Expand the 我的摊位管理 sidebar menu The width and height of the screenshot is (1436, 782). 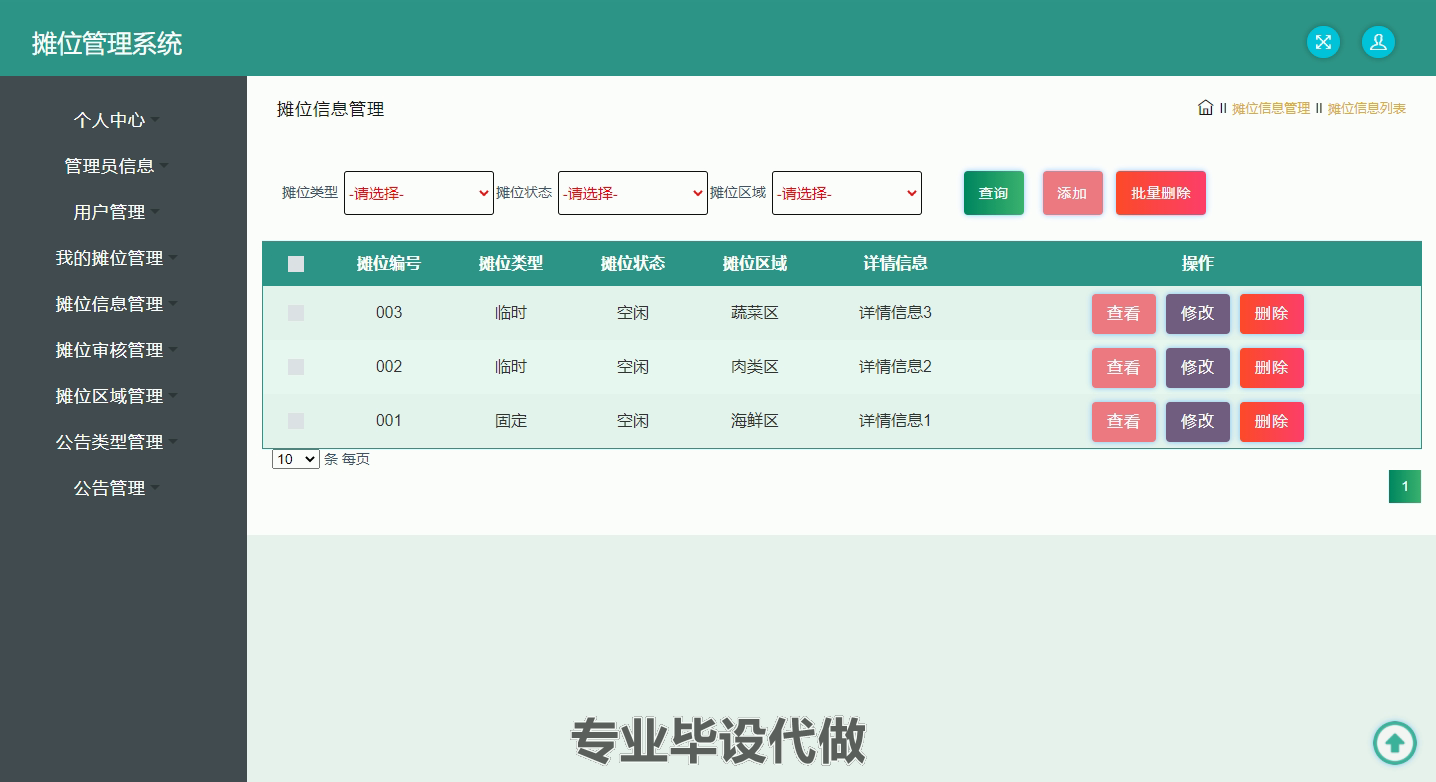click(116, 258)
